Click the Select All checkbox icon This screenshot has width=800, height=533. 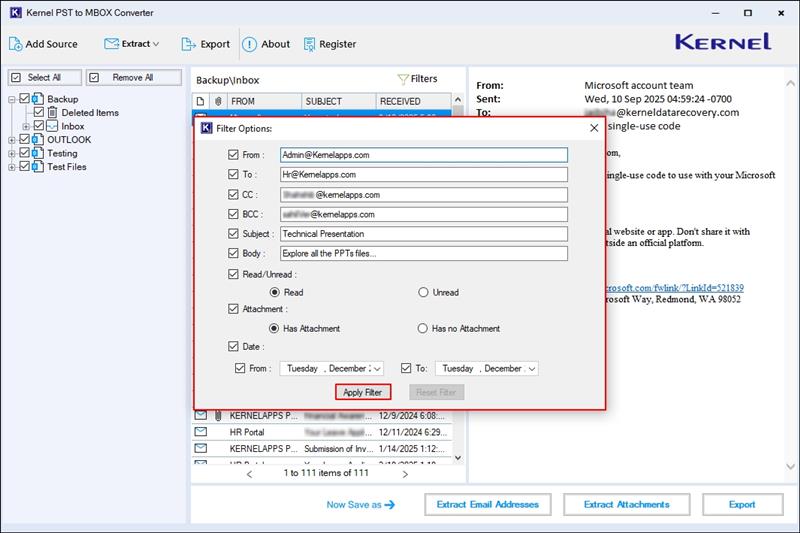coord(16,78)
